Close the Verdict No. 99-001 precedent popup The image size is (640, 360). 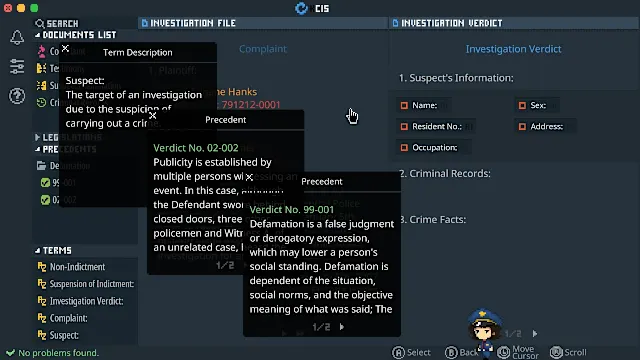point(249,177)
